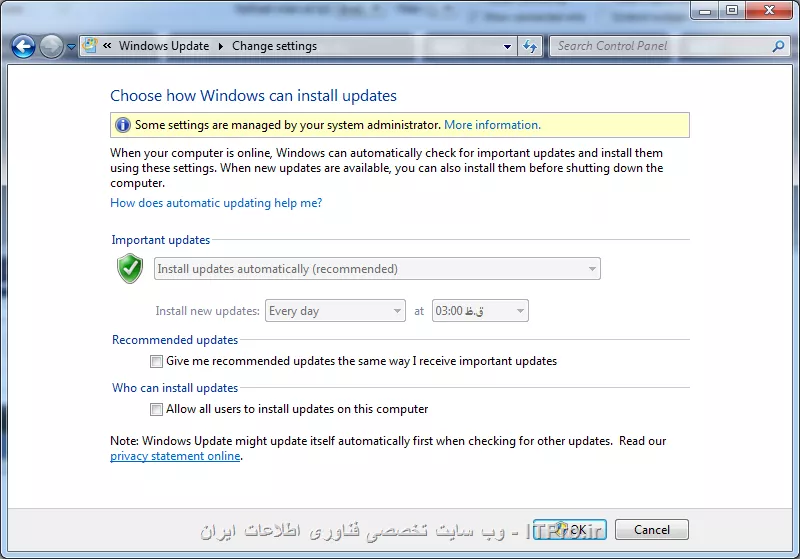Open Install updates automatically dropdown
800x559 pixels.
pos(377,269)
